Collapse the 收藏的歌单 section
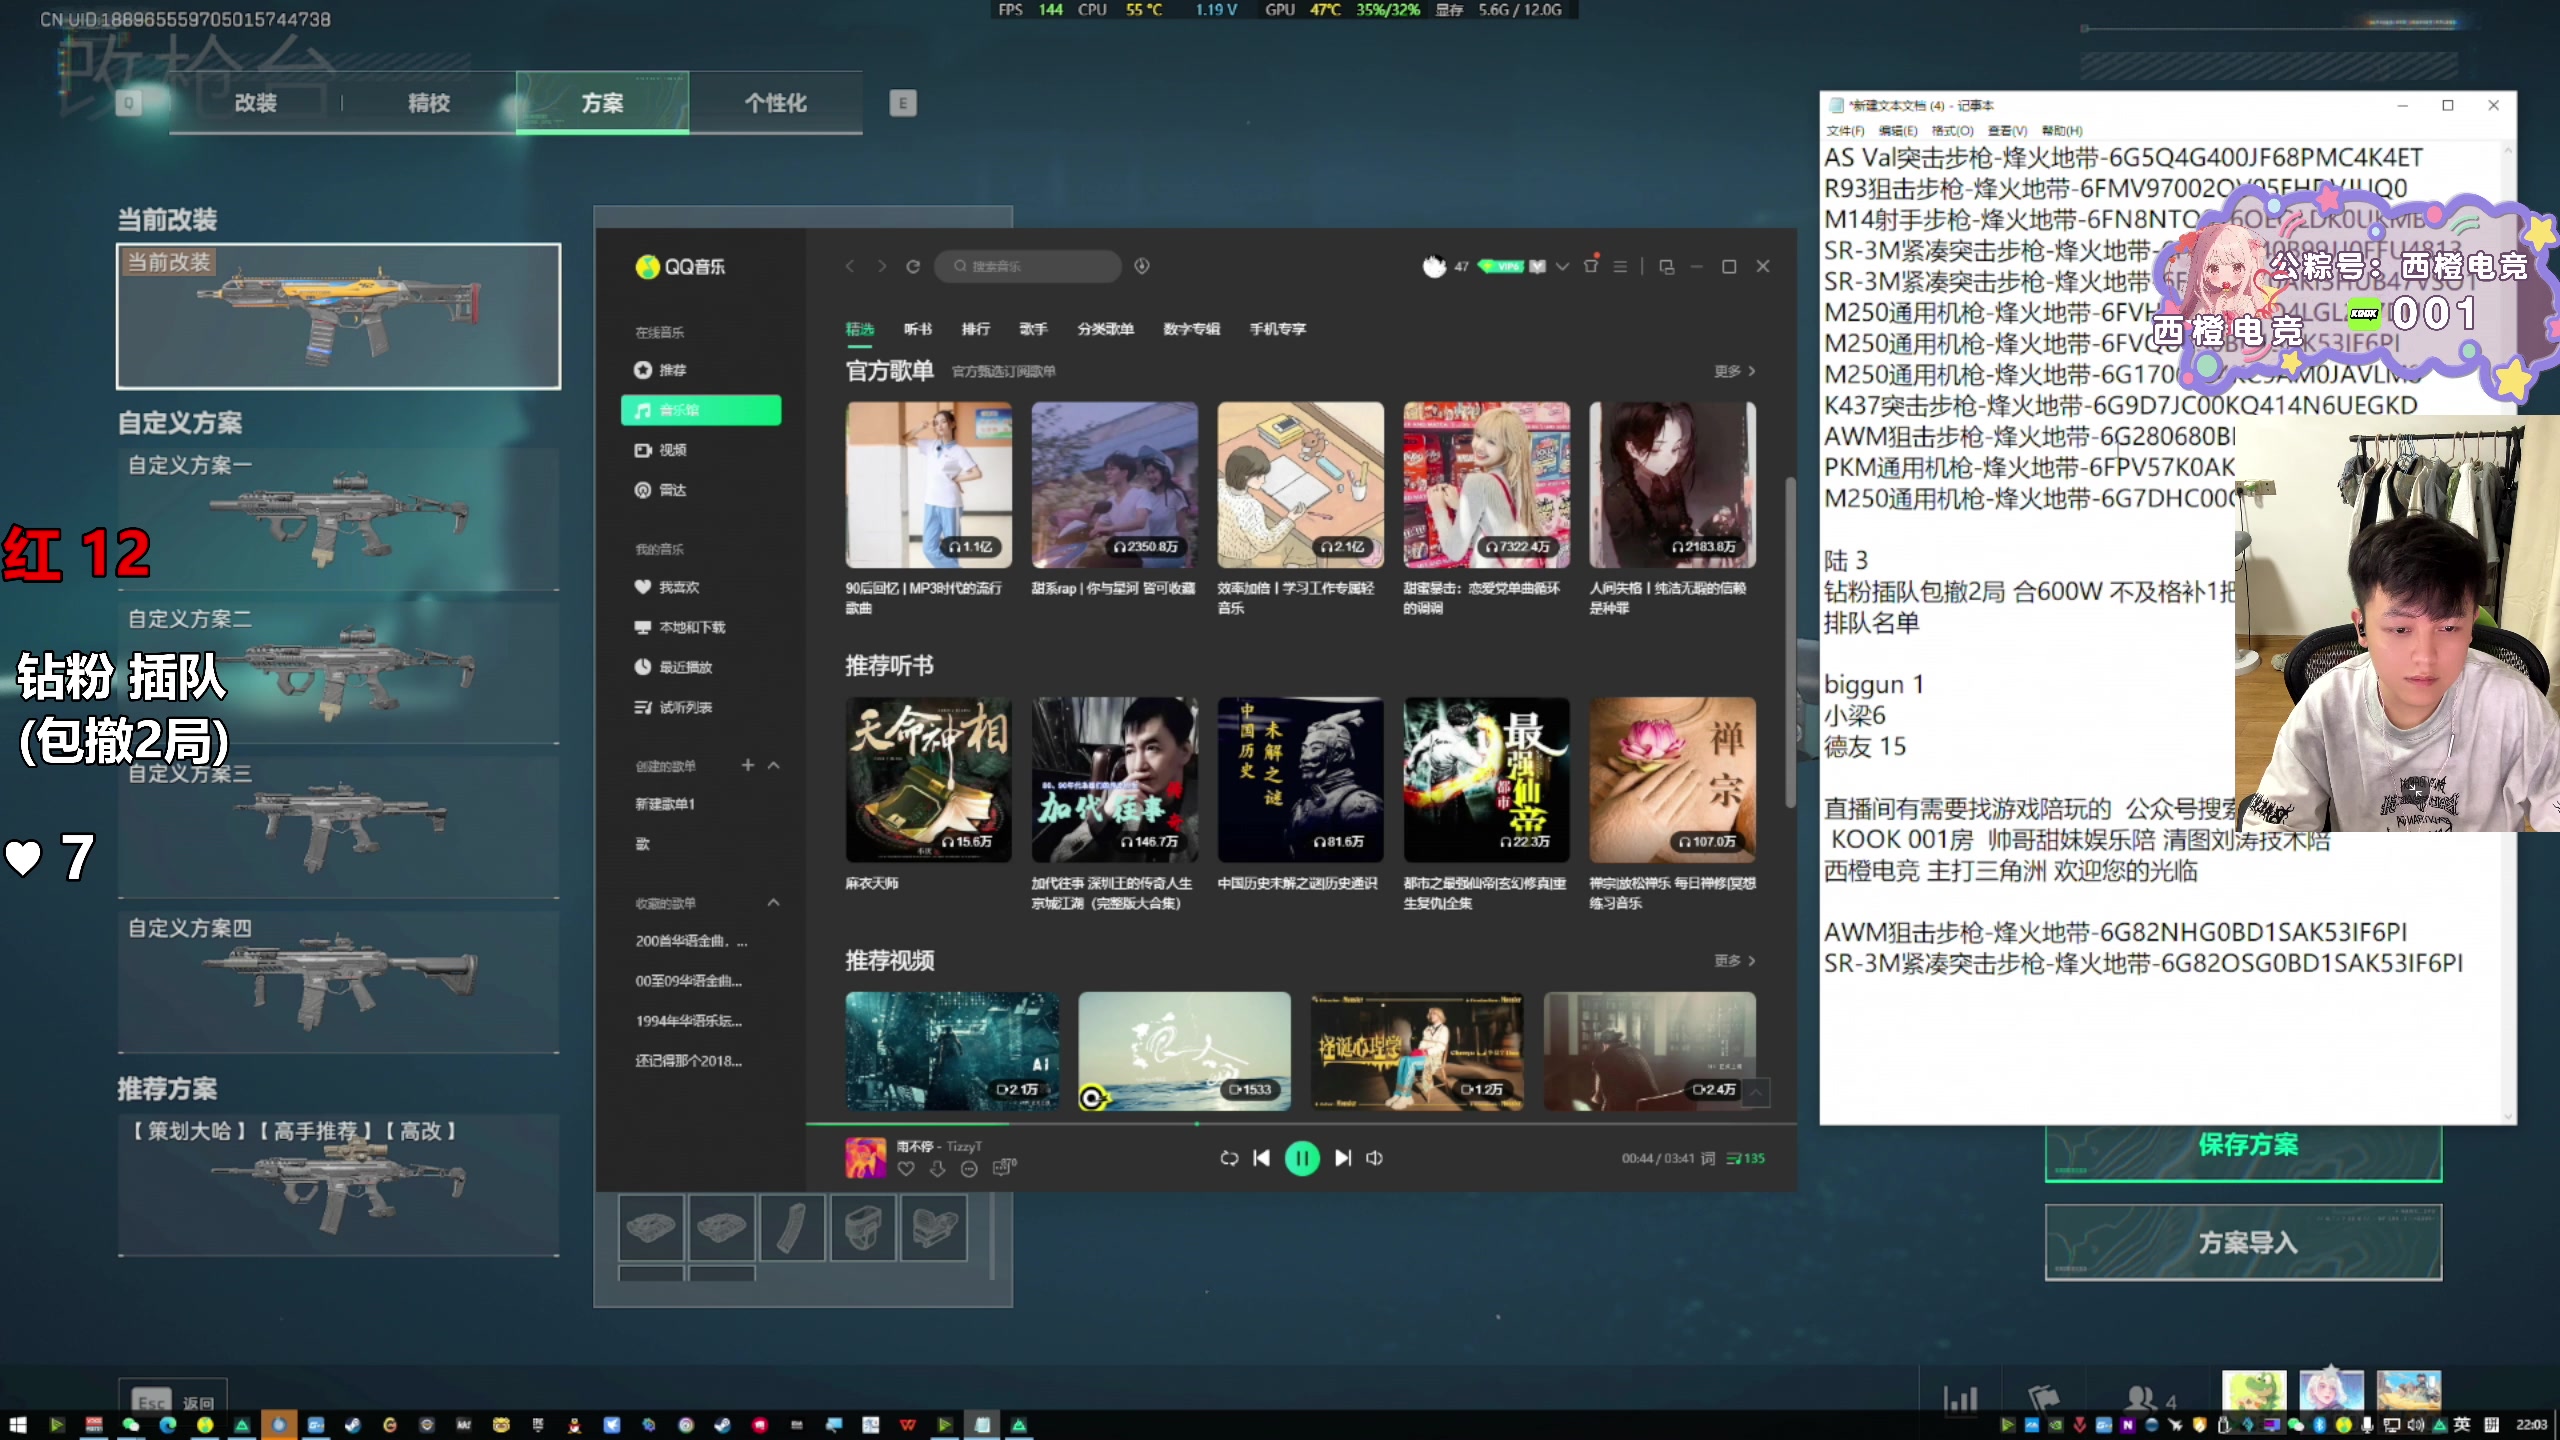The width and height of the screenshot is (2560, 1440). (x=773, y=902)
